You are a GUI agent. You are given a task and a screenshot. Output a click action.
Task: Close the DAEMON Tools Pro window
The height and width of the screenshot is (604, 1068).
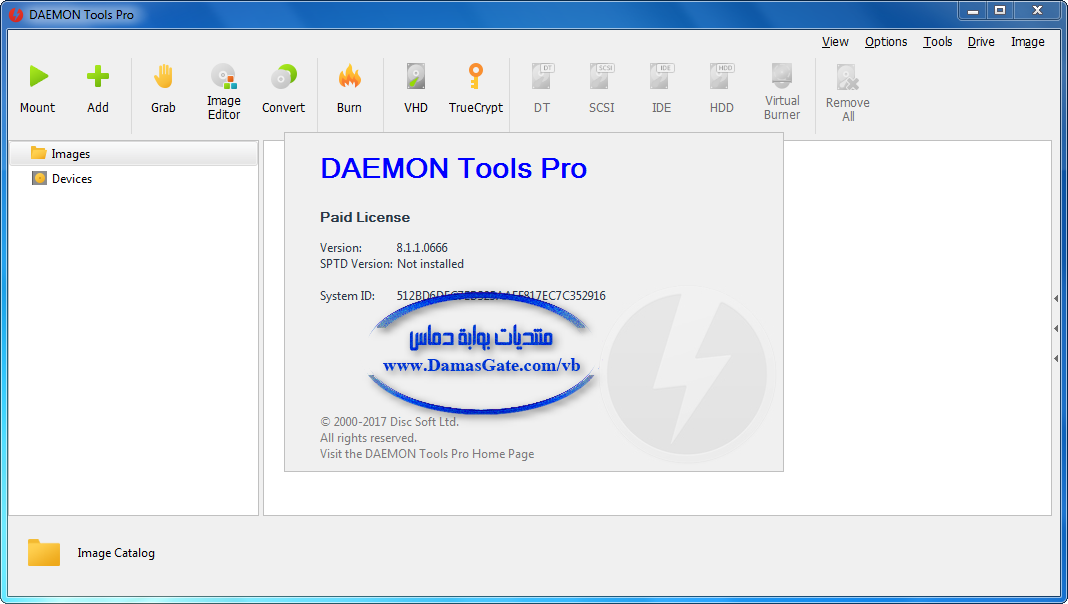[1037, 11]
